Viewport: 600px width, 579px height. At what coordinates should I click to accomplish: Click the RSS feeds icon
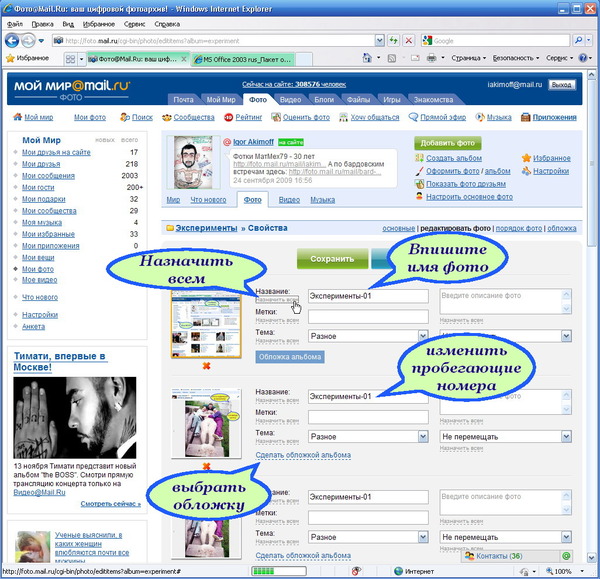pos(392,58)
